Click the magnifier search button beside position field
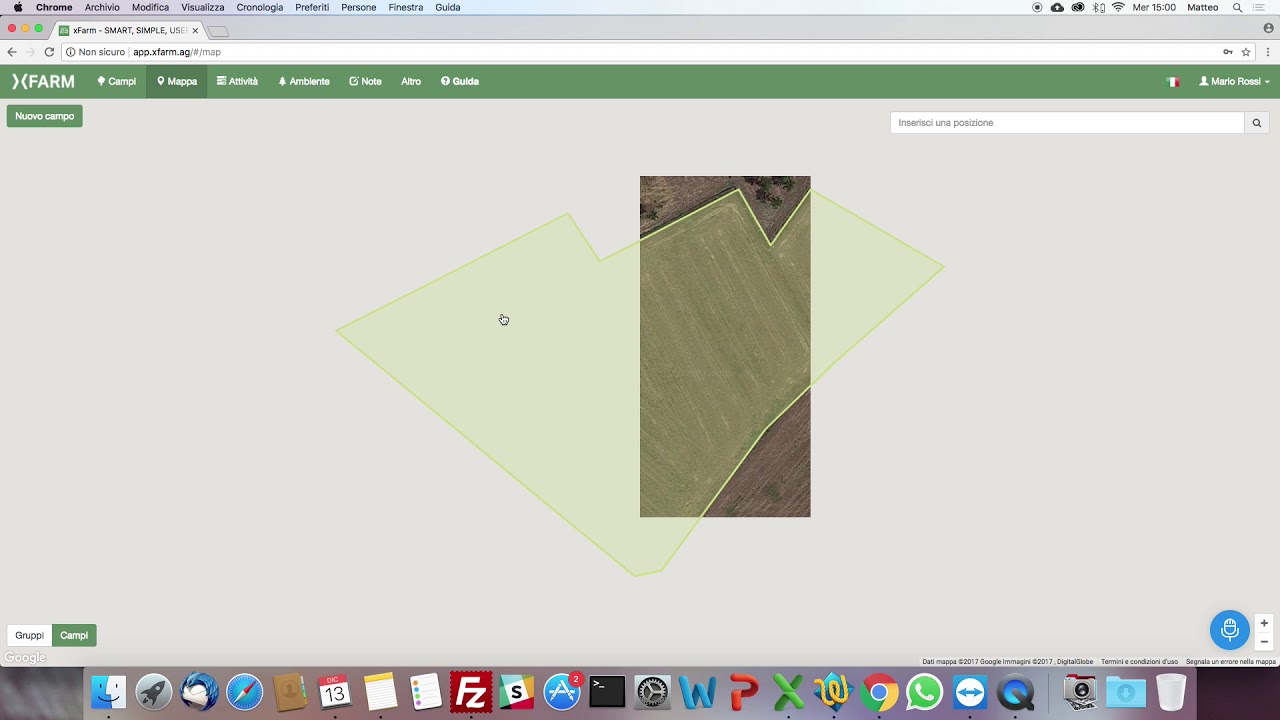The height and width of the screenshot is (720, 1280). [x=1258, y=123]
